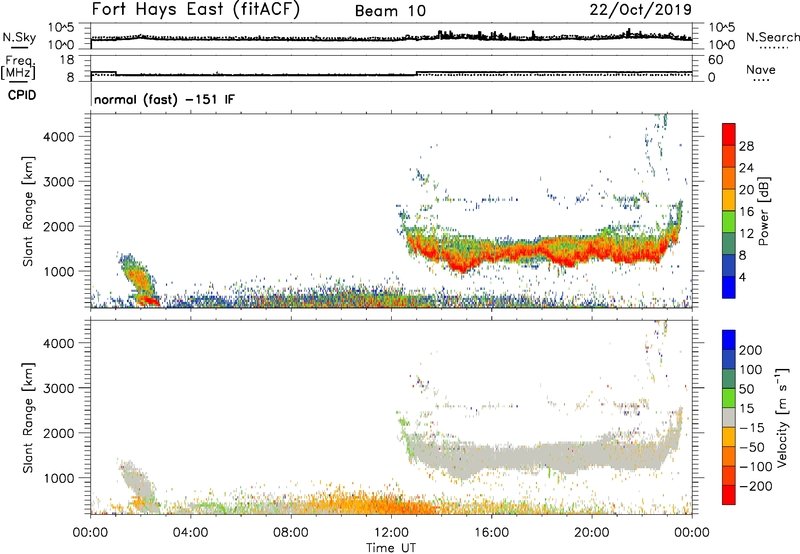The image size is (800, 554).
Task: Click the '200' tick on the velocity scale
Action: point(751,350)
